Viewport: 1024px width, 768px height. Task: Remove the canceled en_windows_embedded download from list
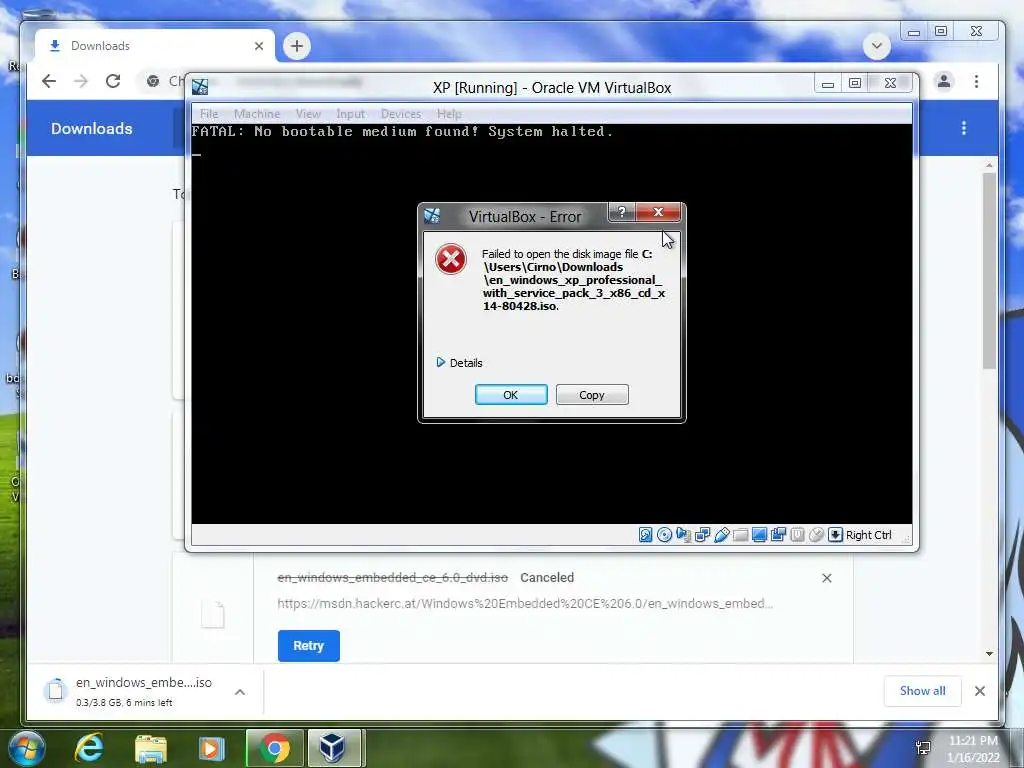tap(827, 578)
